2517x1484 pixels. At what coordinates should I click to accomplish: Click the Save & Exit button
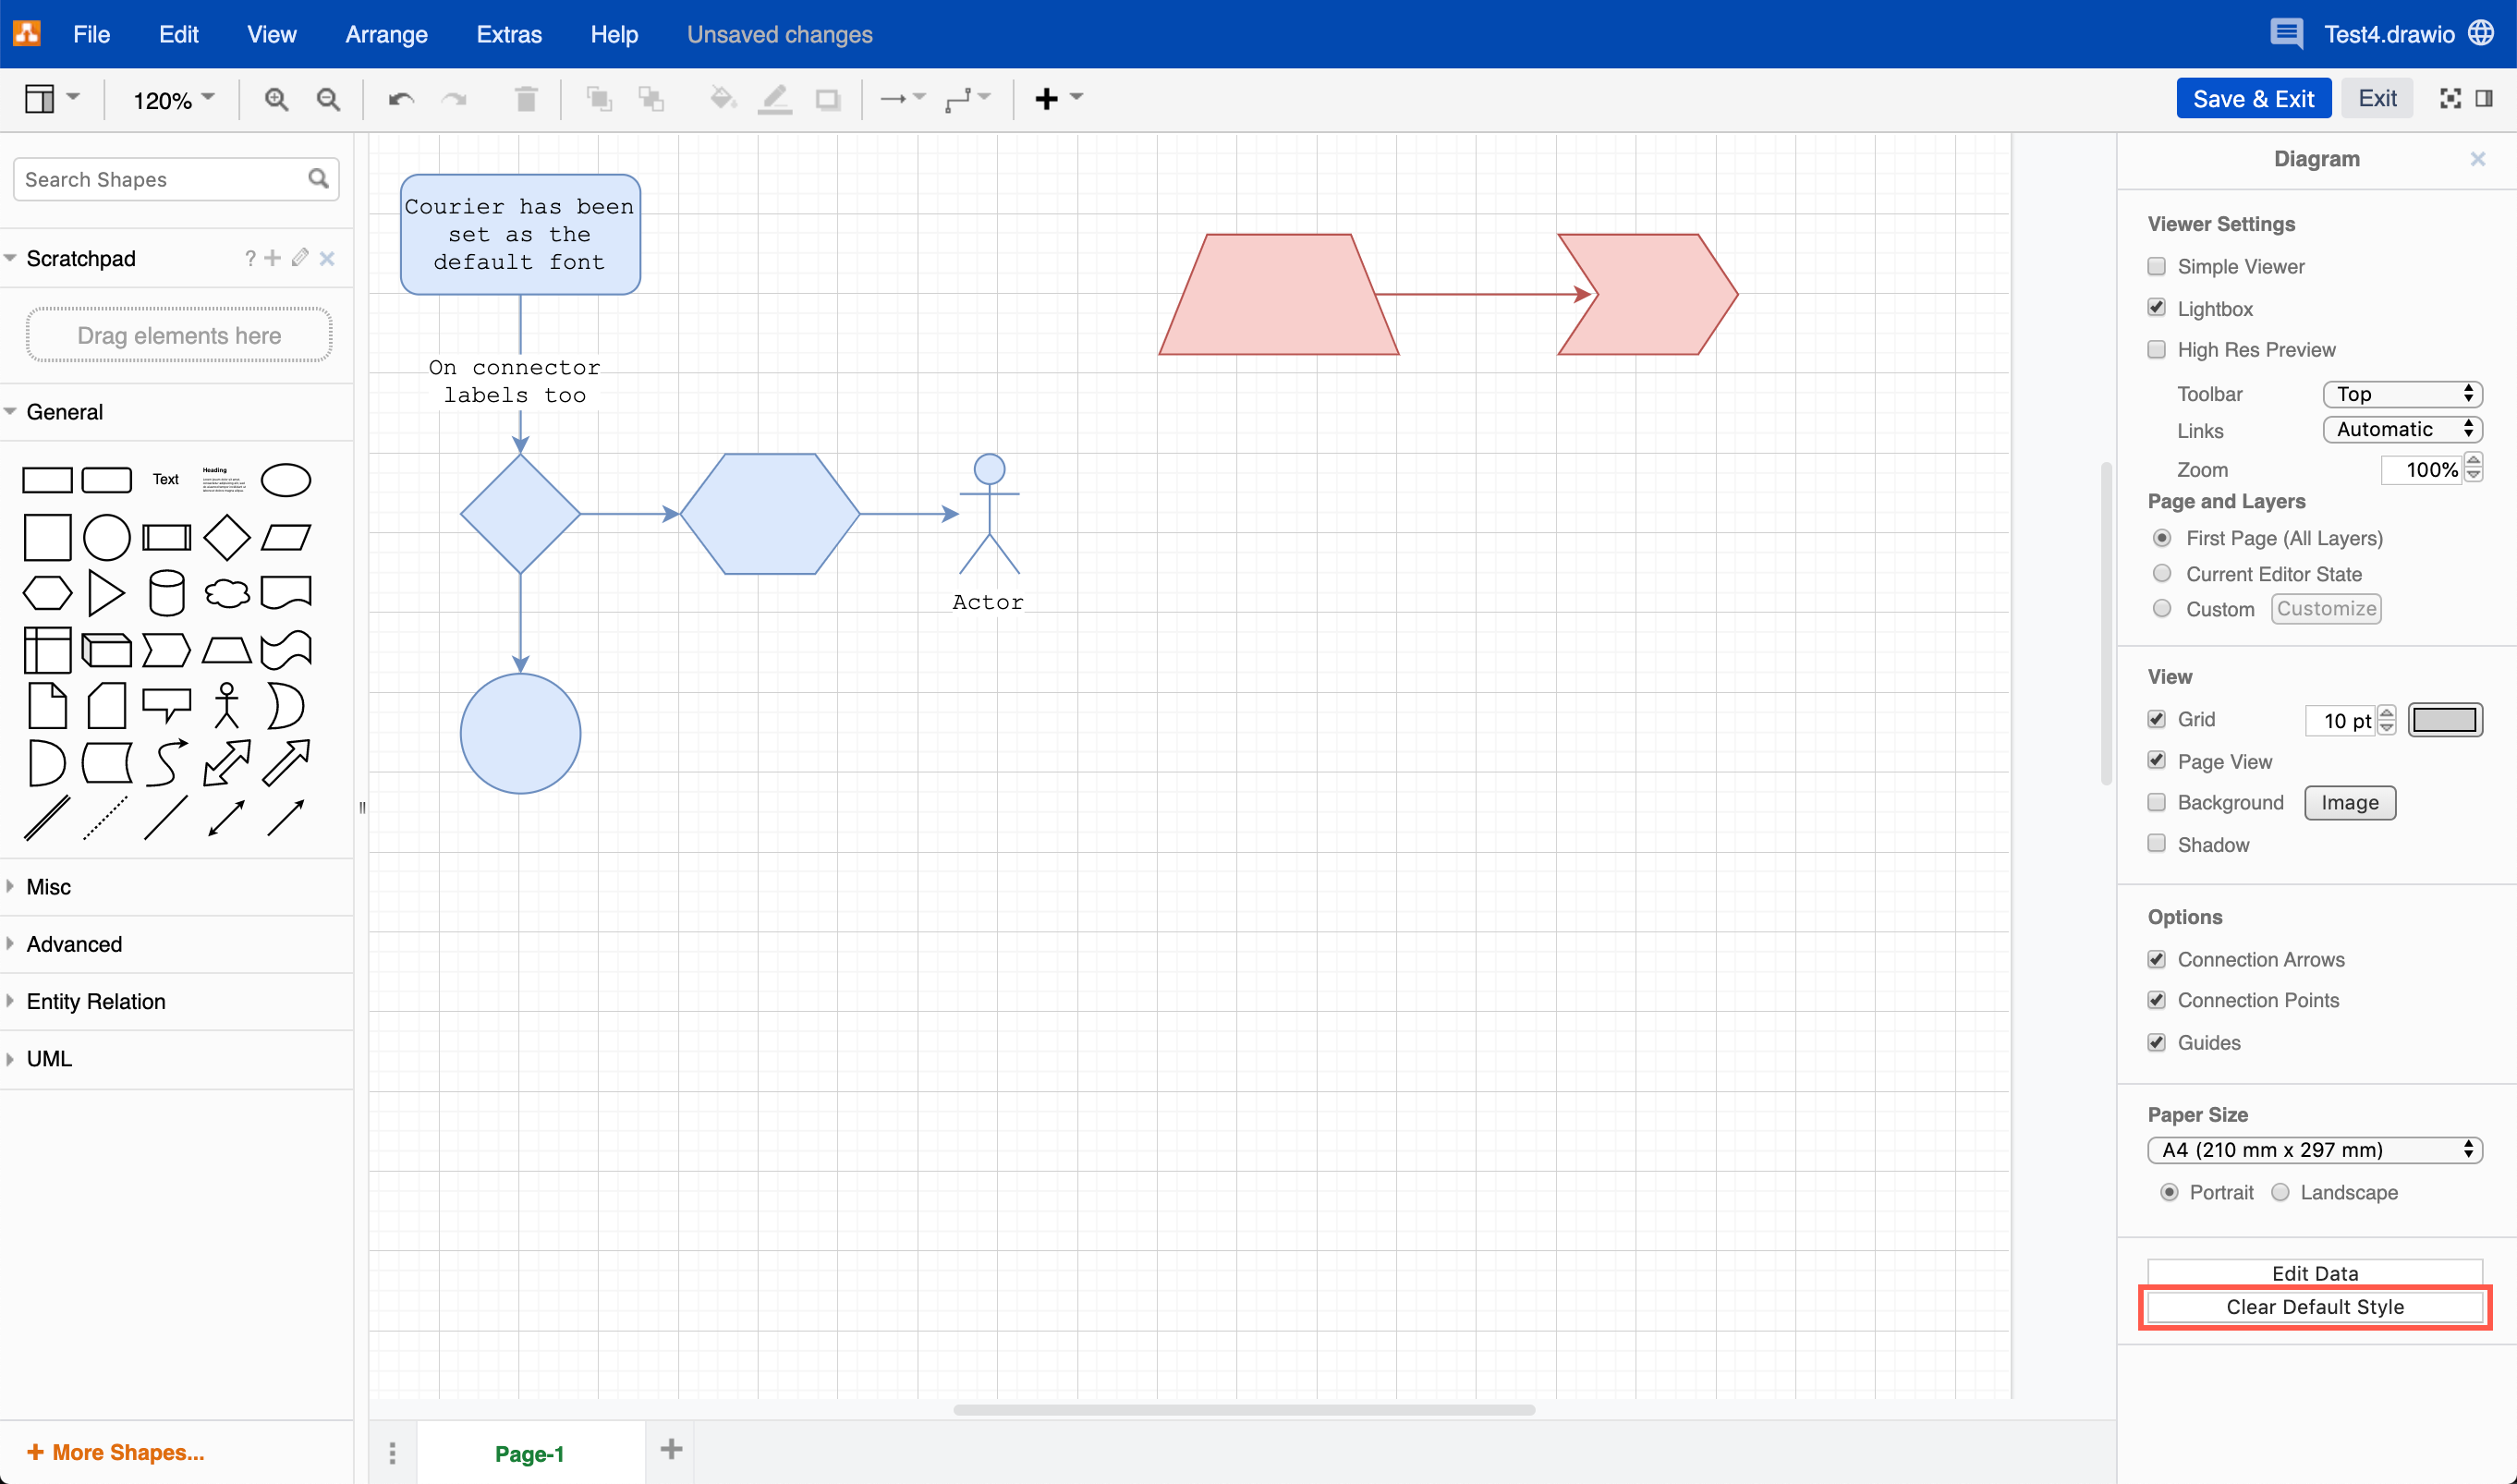[x=2253, y=98]
